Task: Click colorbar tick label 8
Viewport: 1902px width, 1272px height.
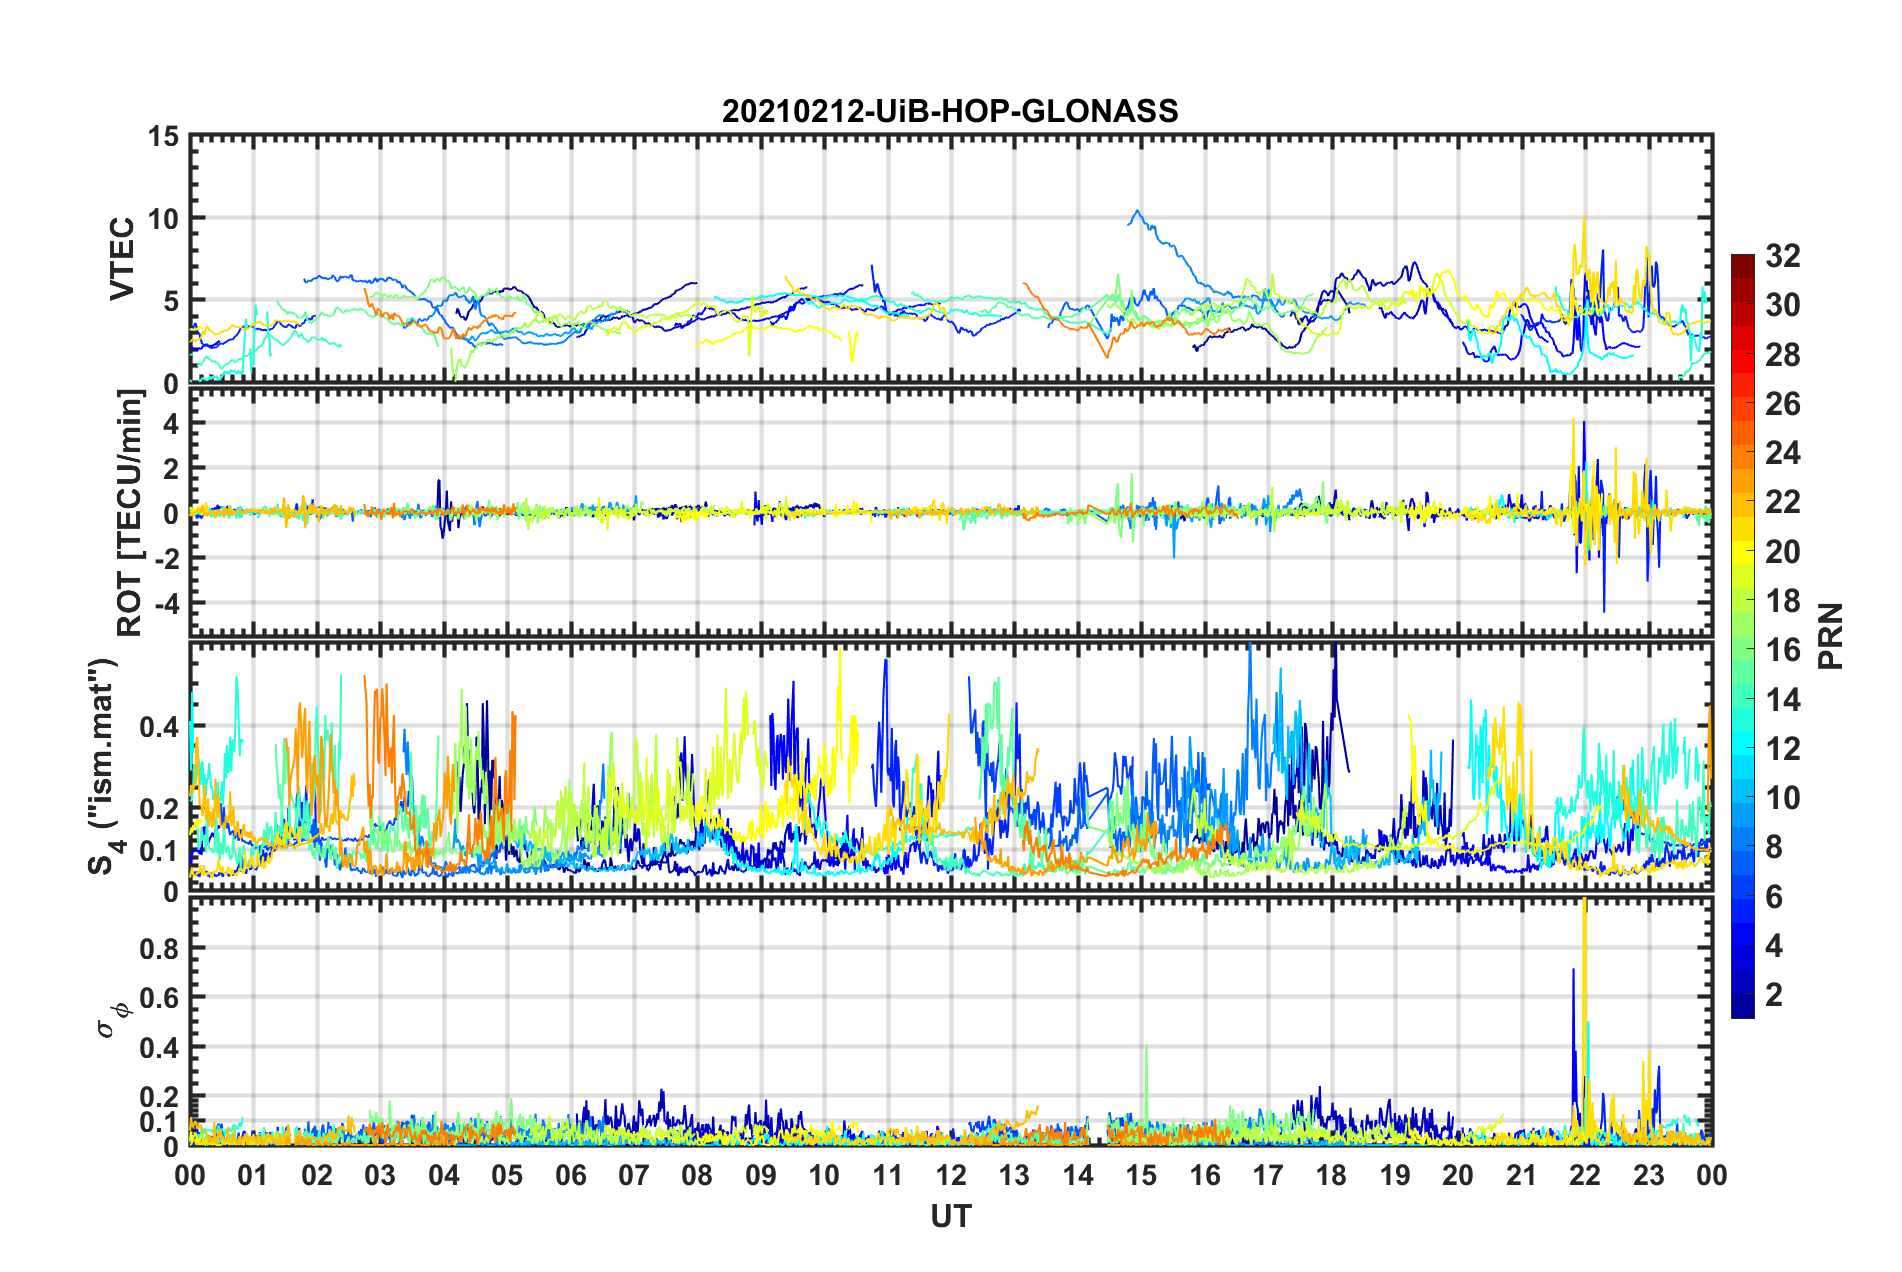Action: [x=1774, y=847]
